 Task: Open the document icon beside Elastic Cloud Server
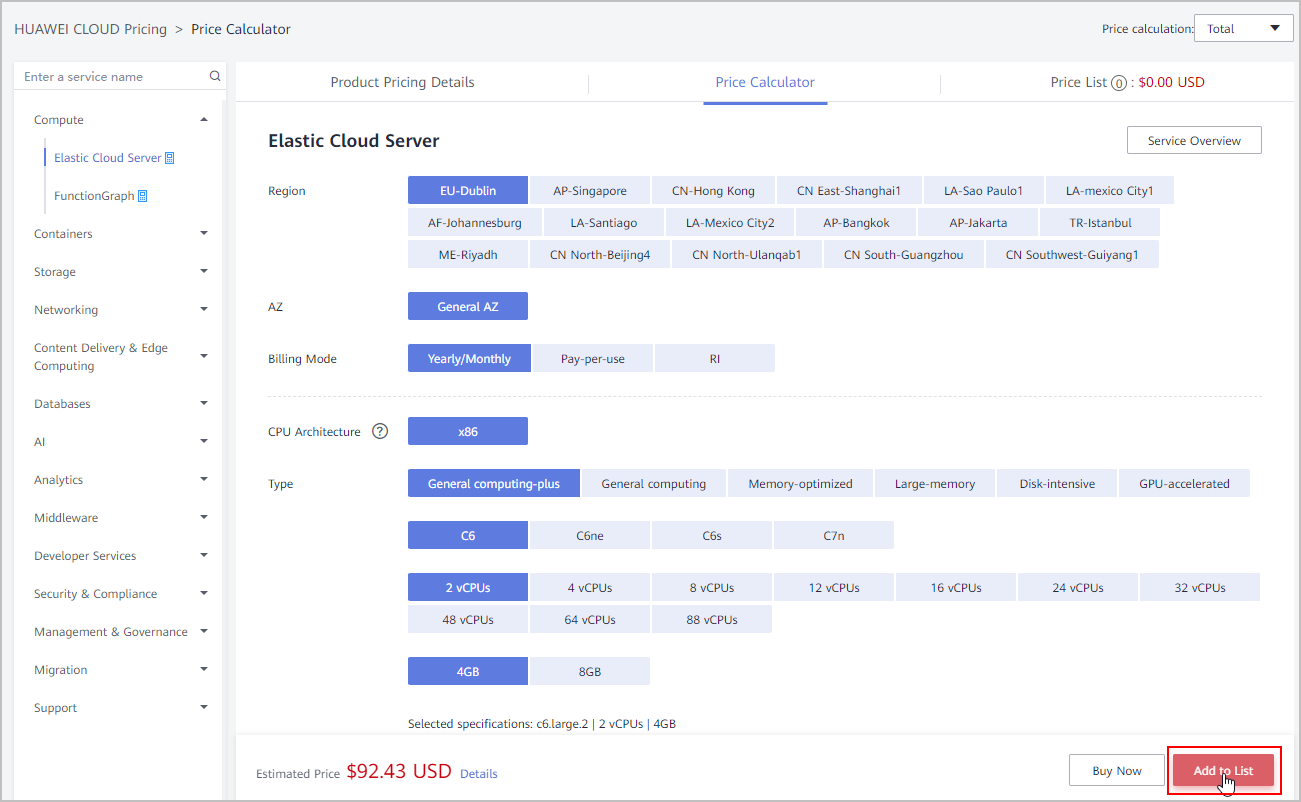point(170,158)
